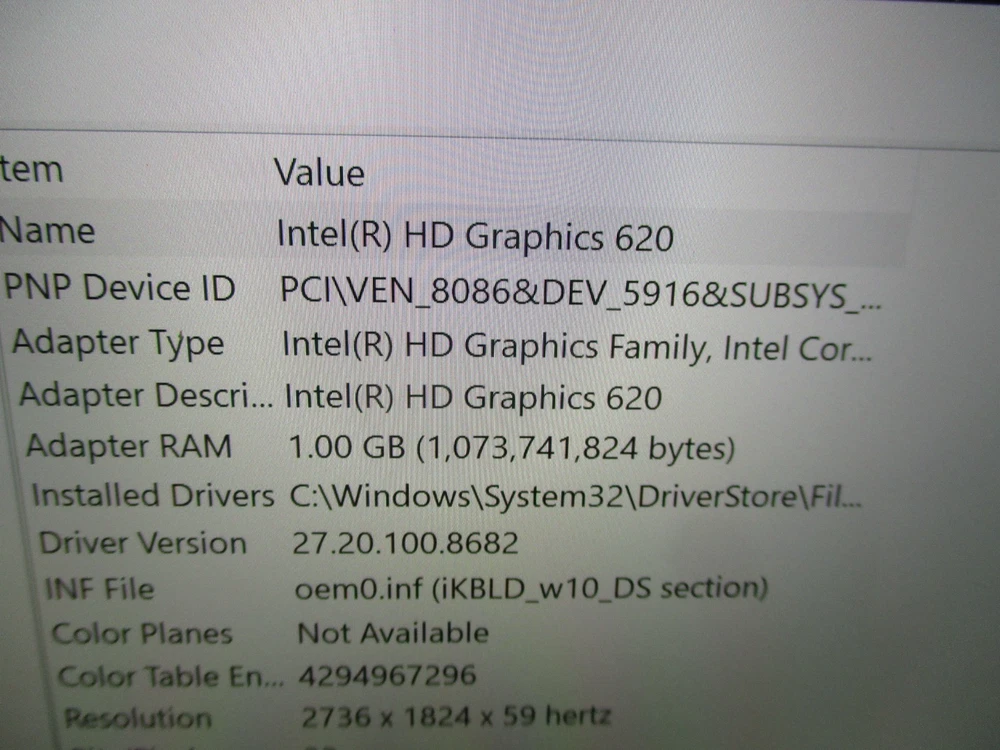
Task: Click the Intel HD Graphics Family value
Action: [577, 346]
